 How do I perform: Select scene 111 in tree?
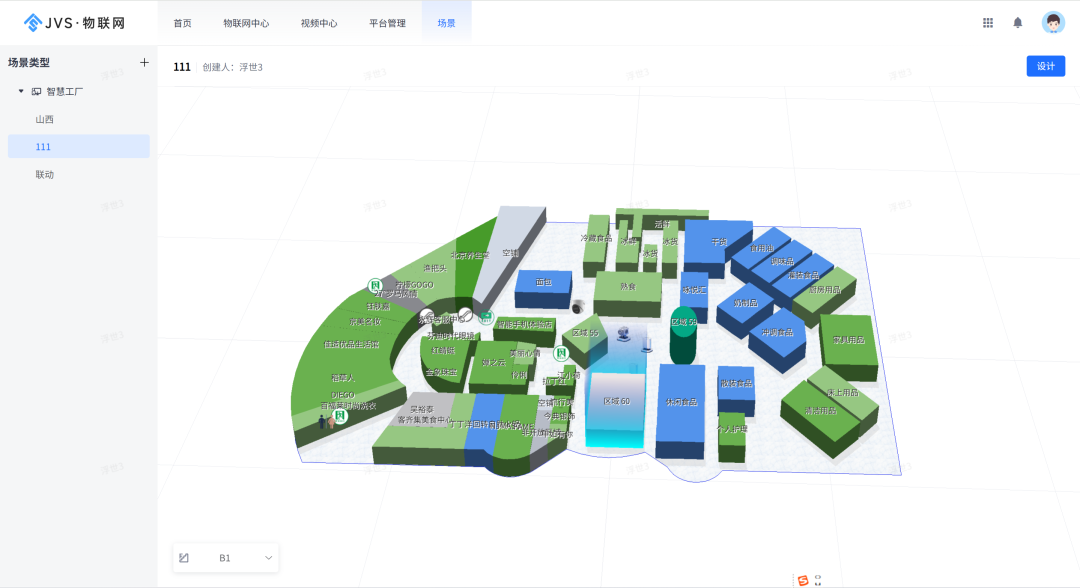point(79,147)
